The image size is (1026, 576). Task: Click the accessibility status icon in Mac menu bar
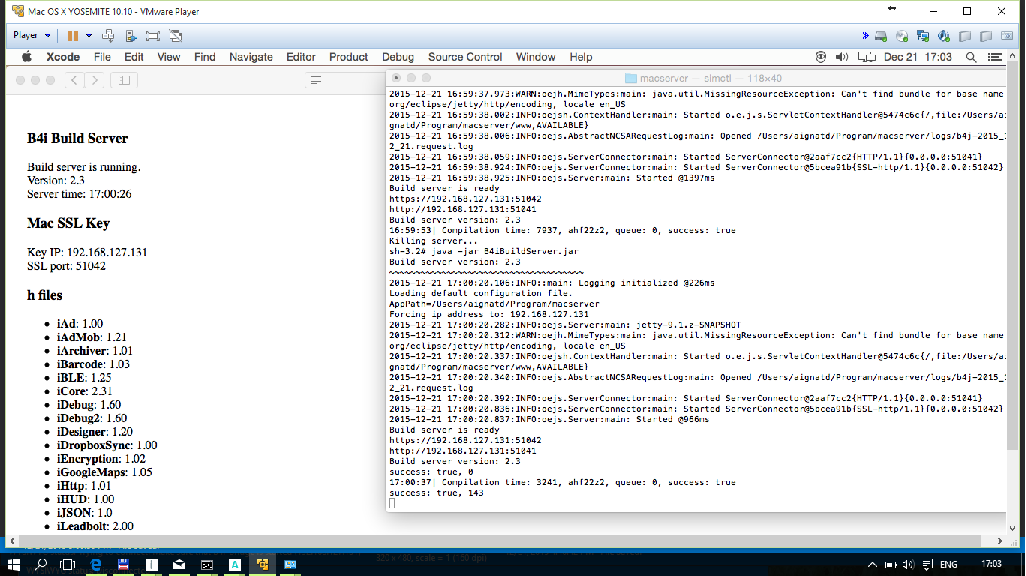tap(821, 57)
